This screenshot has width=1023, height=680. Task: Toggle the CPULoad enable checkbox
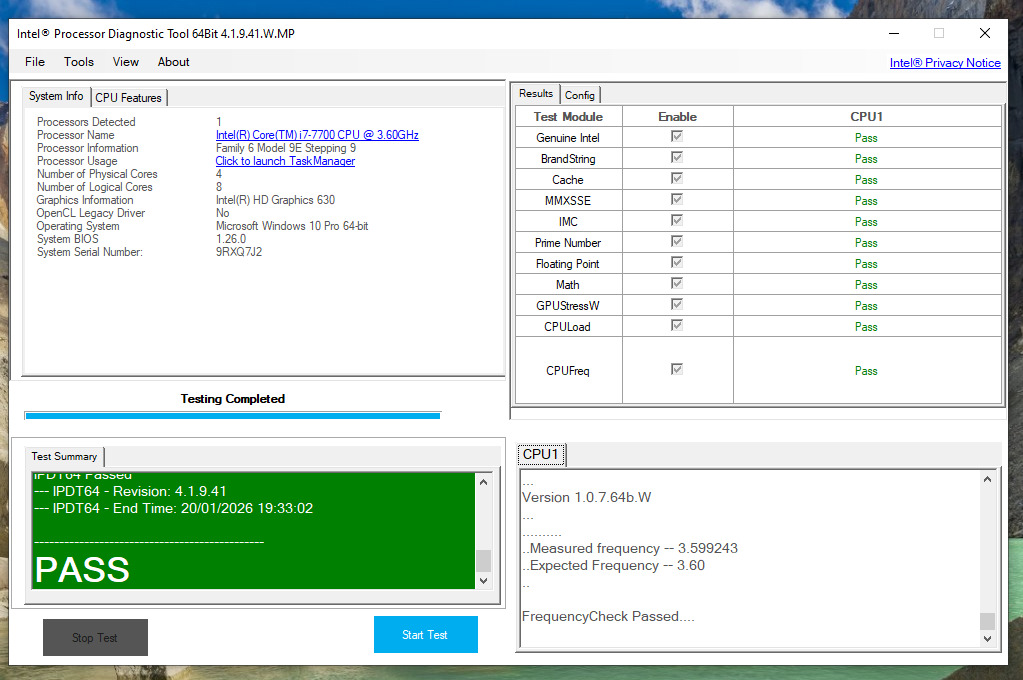[x=677, y=325]
